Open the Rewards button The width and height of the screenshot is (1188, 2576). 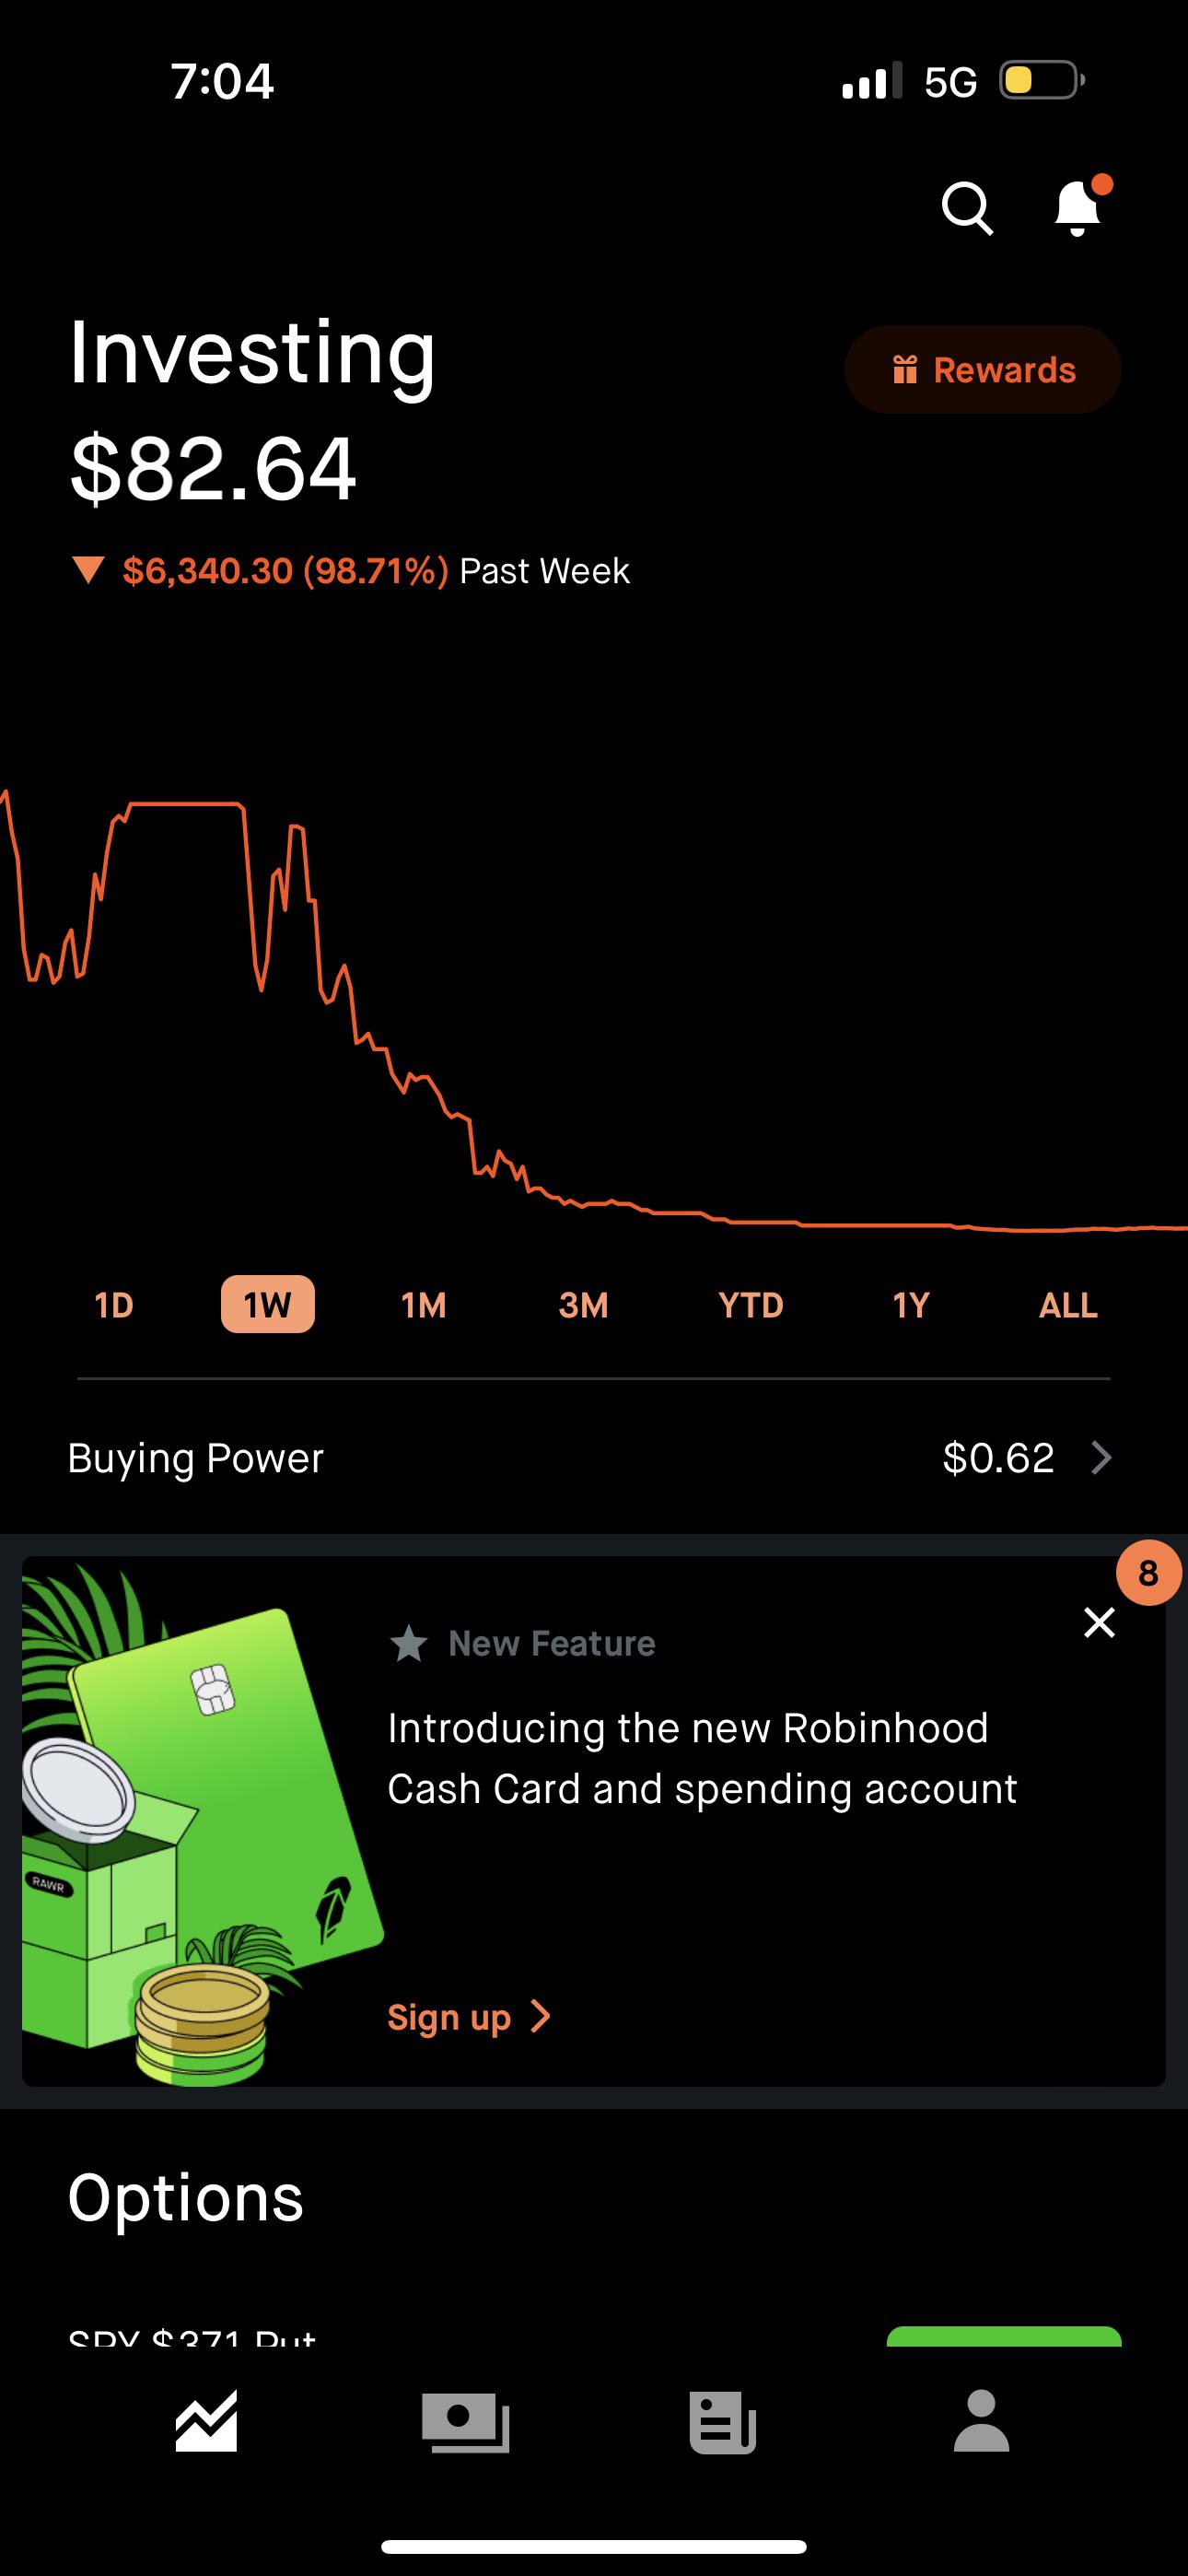[983, 370]
